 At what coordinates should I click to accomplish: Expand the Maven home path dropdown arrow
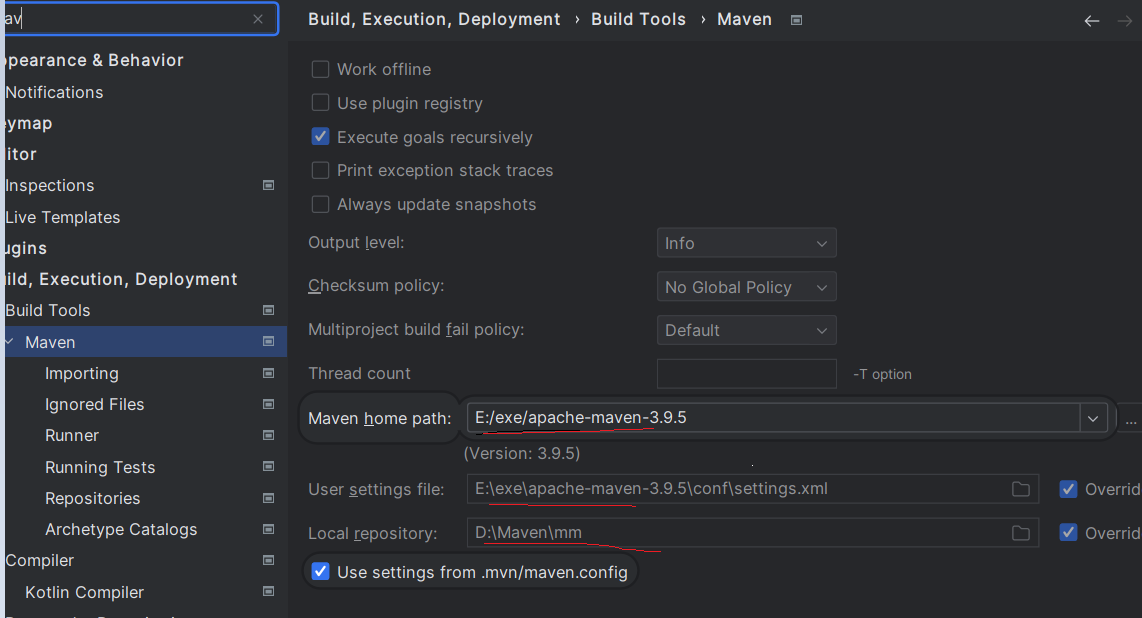[1093, 419]
